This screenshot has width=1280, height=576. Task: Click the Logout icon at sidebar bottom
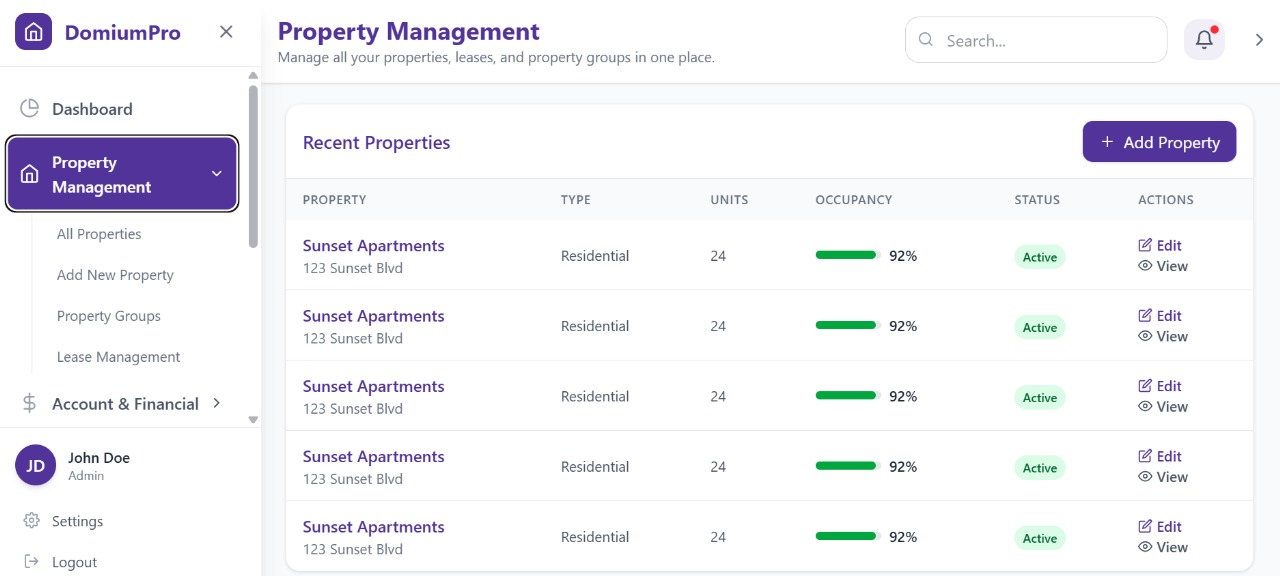click(x=29, y=561)
